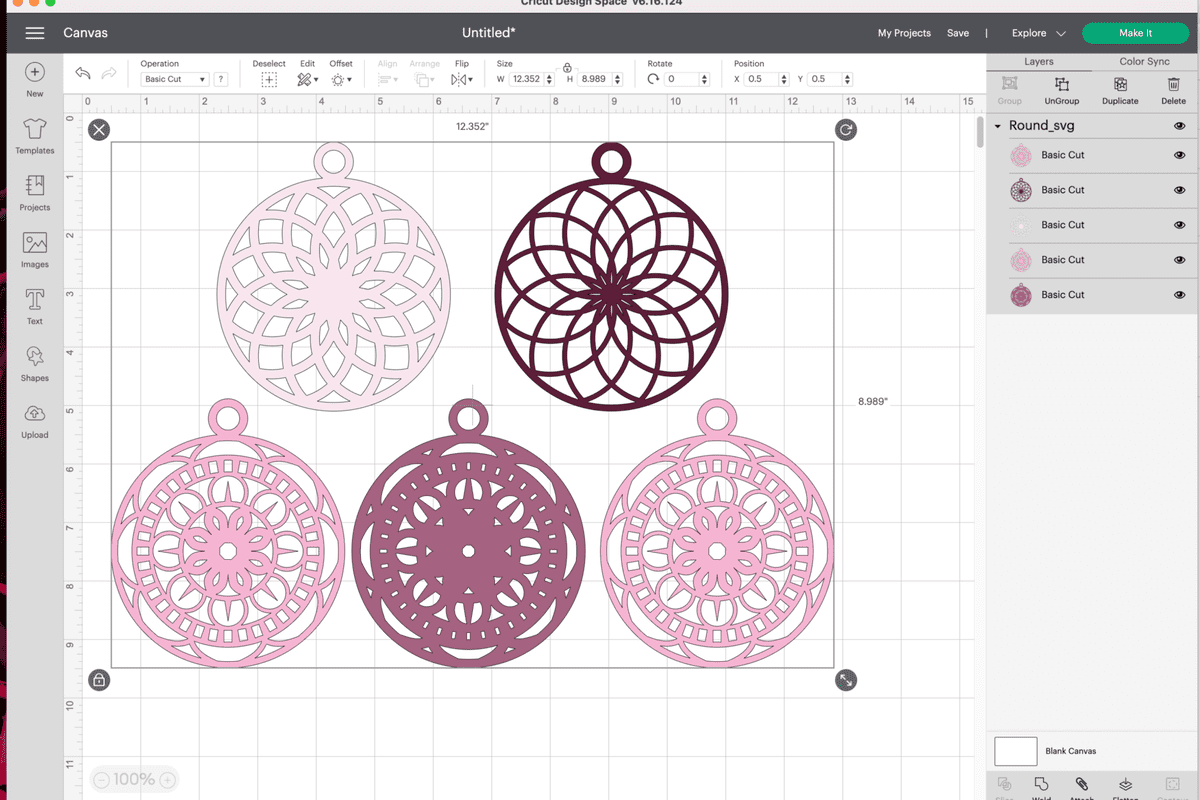1200x800 pixels.
Task: Open the Images library
Action: click(35, 243)
